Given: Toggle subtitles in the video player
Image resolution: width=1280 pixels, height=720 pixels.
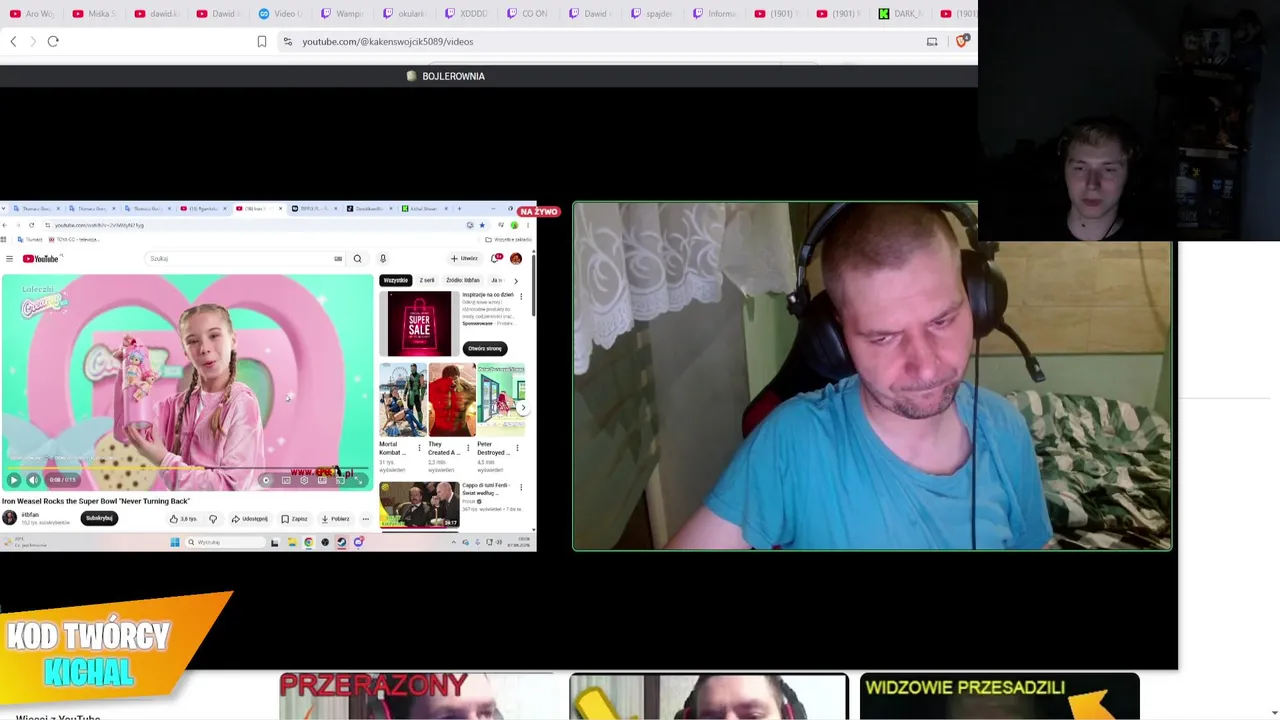Looking at the screenshot, I should pyautogui.click(x=286, y=480).
